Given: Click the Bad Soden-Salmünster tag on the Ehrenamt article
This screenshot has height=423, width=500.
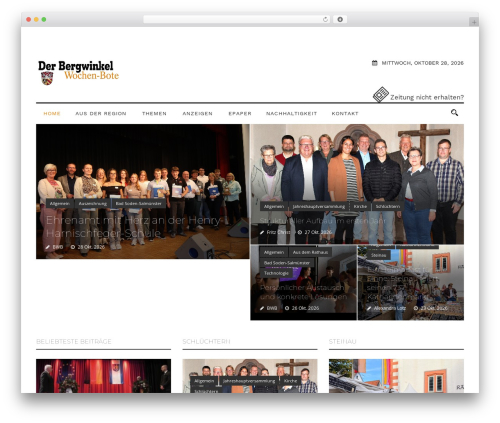Looking at the screenshot, I should pyautogui.click(x=139, y=203).
